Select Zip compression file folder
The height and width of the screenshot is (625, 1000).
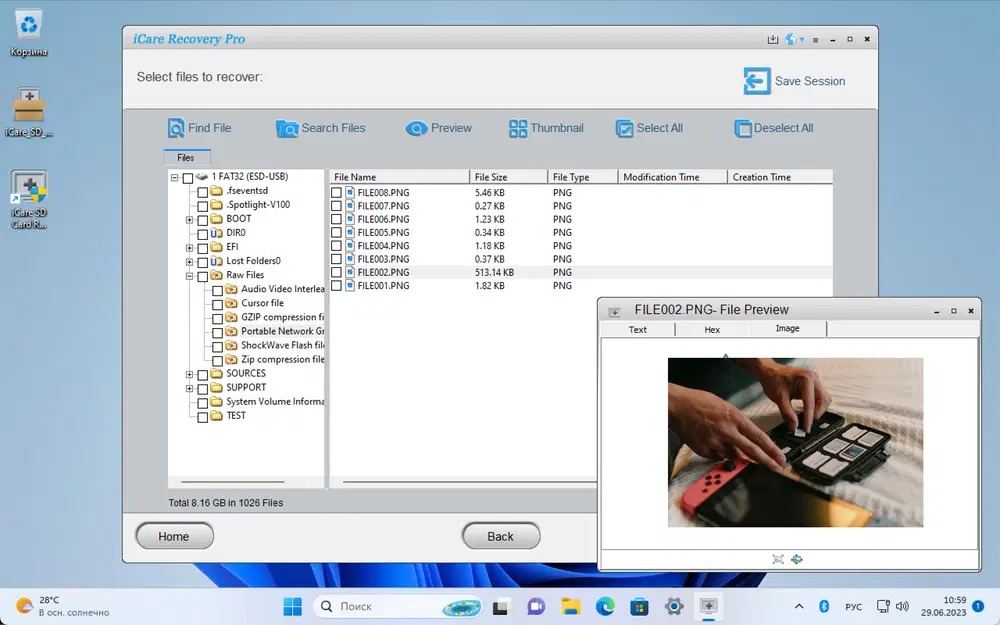click(x=283, y=360)
